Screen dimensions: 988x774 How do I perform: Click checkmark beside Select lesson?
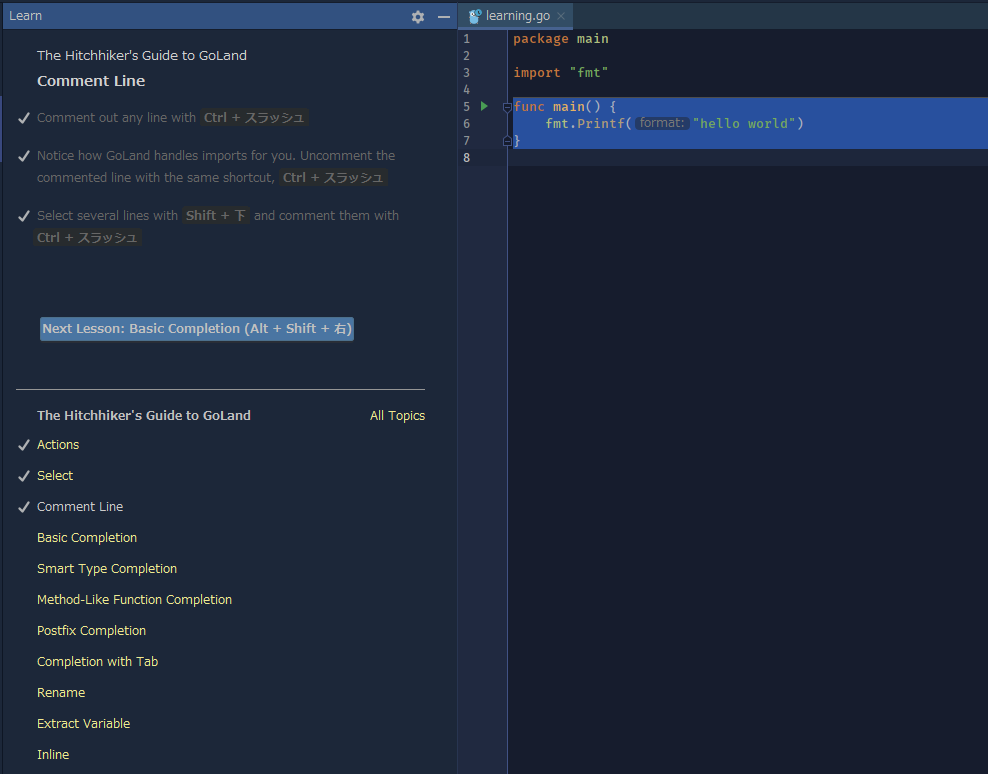pos(24,476)
